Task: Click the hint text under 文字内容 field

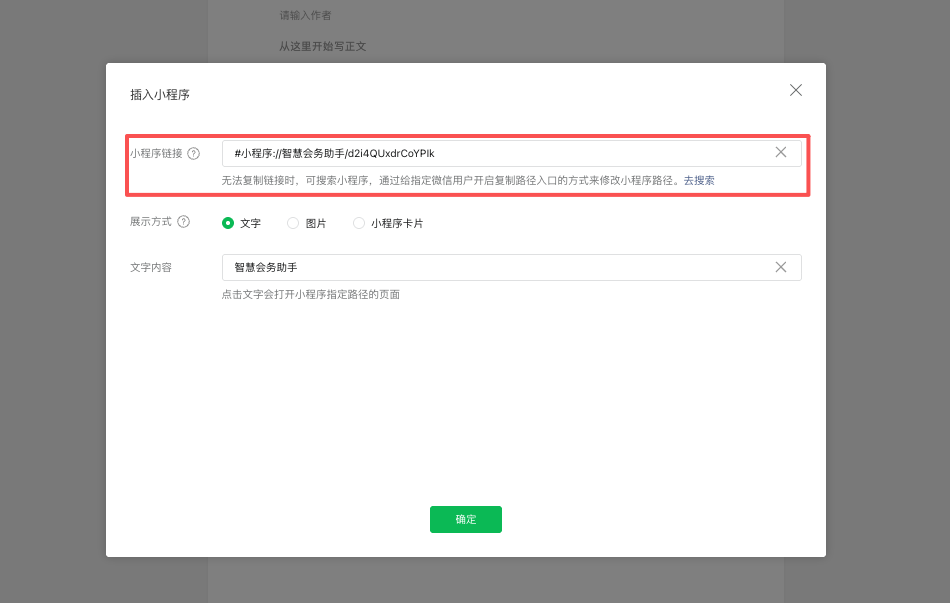Action: tap(310, 295)
